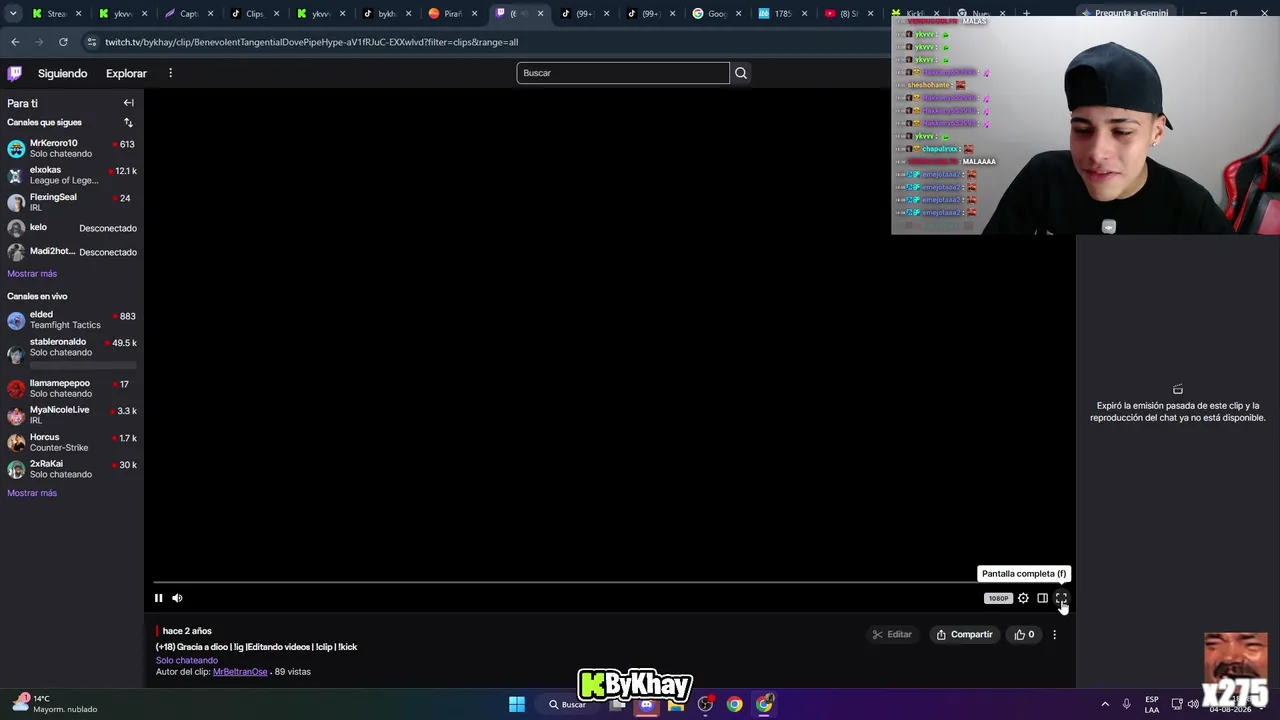The height and width of the screenshot is (720, 1280).
Task: Click the taskbar Buscar search box
Action: pos(567,704)
